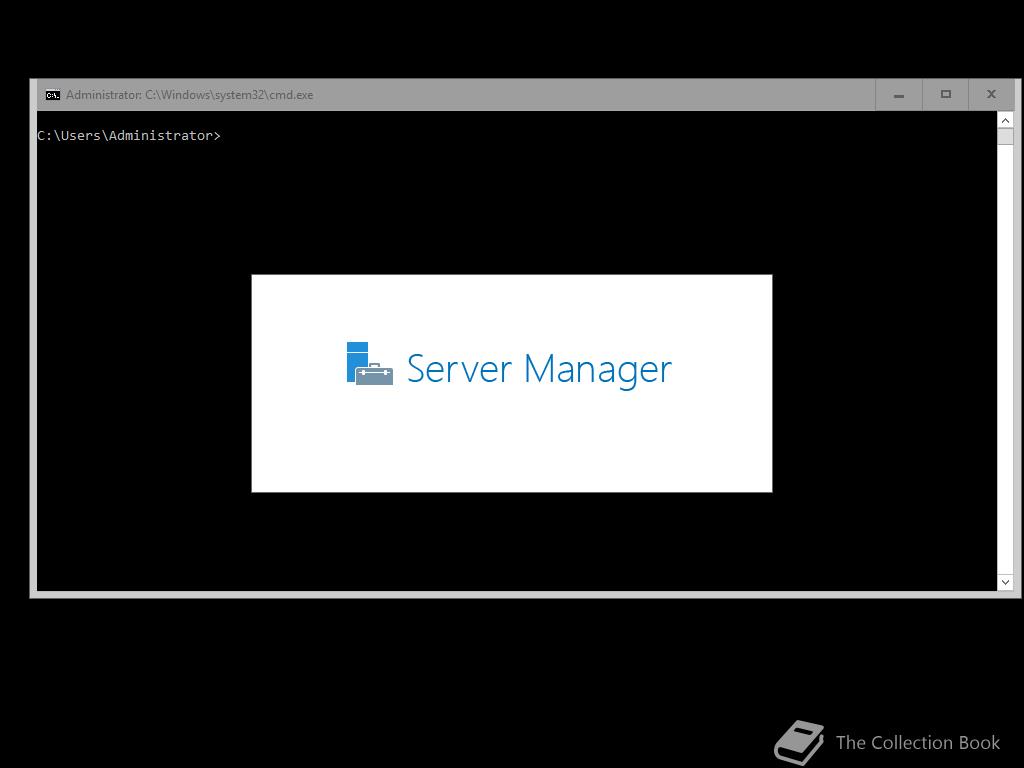Click the scrollbar up arrow in cmd window
This screenshot has height=768, width=1024.
1005,120
